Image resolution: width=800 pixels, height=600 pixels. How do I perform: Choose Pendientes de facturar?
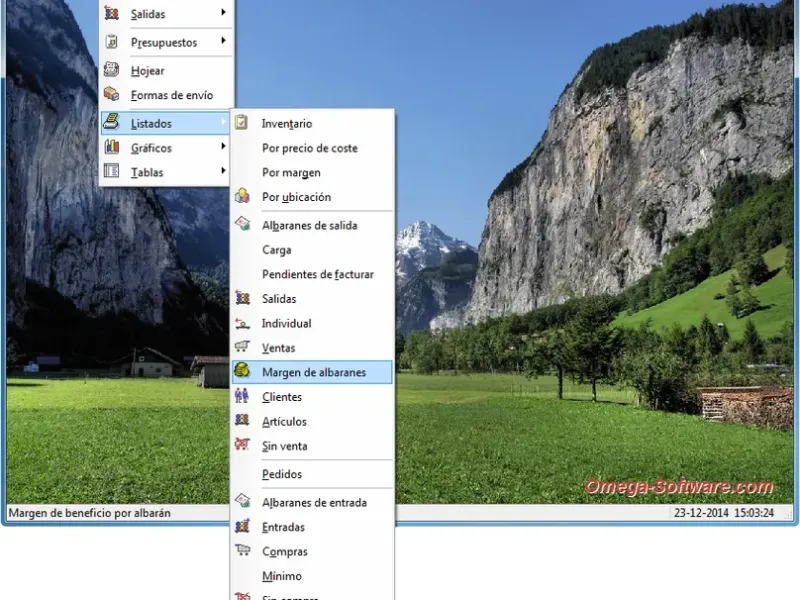point(312,274)
